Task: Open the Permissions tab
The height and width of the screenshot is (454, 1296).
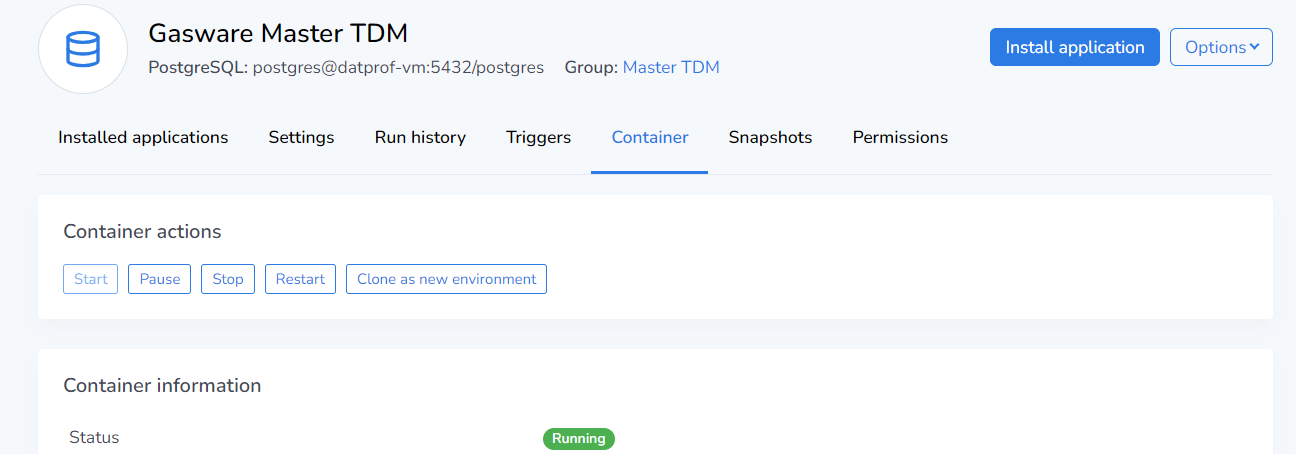Action: coord(900,137)
